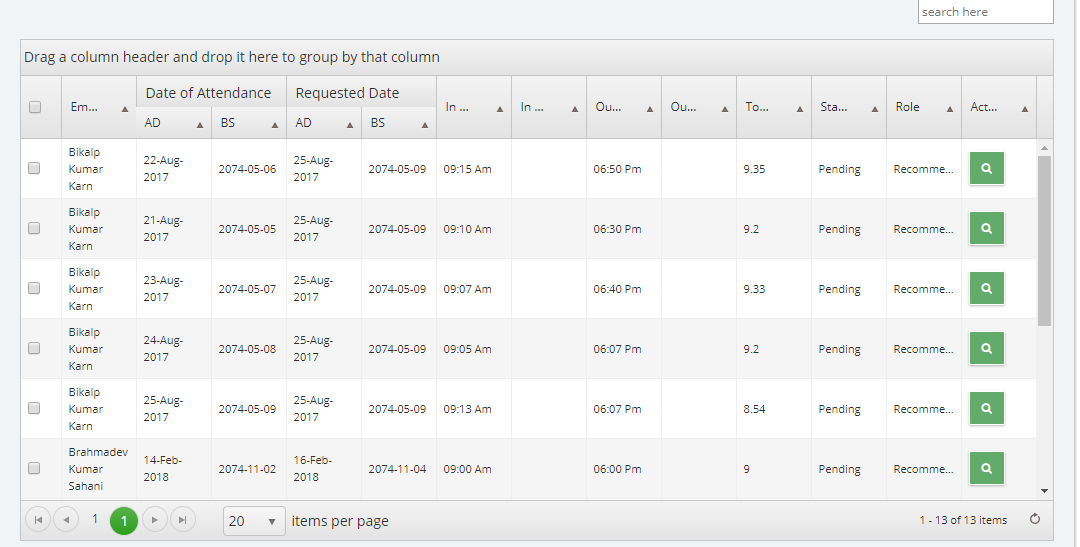
Task: Click magnifier button on 24-Aug-2017 row
Action: [x=986, y=348]
